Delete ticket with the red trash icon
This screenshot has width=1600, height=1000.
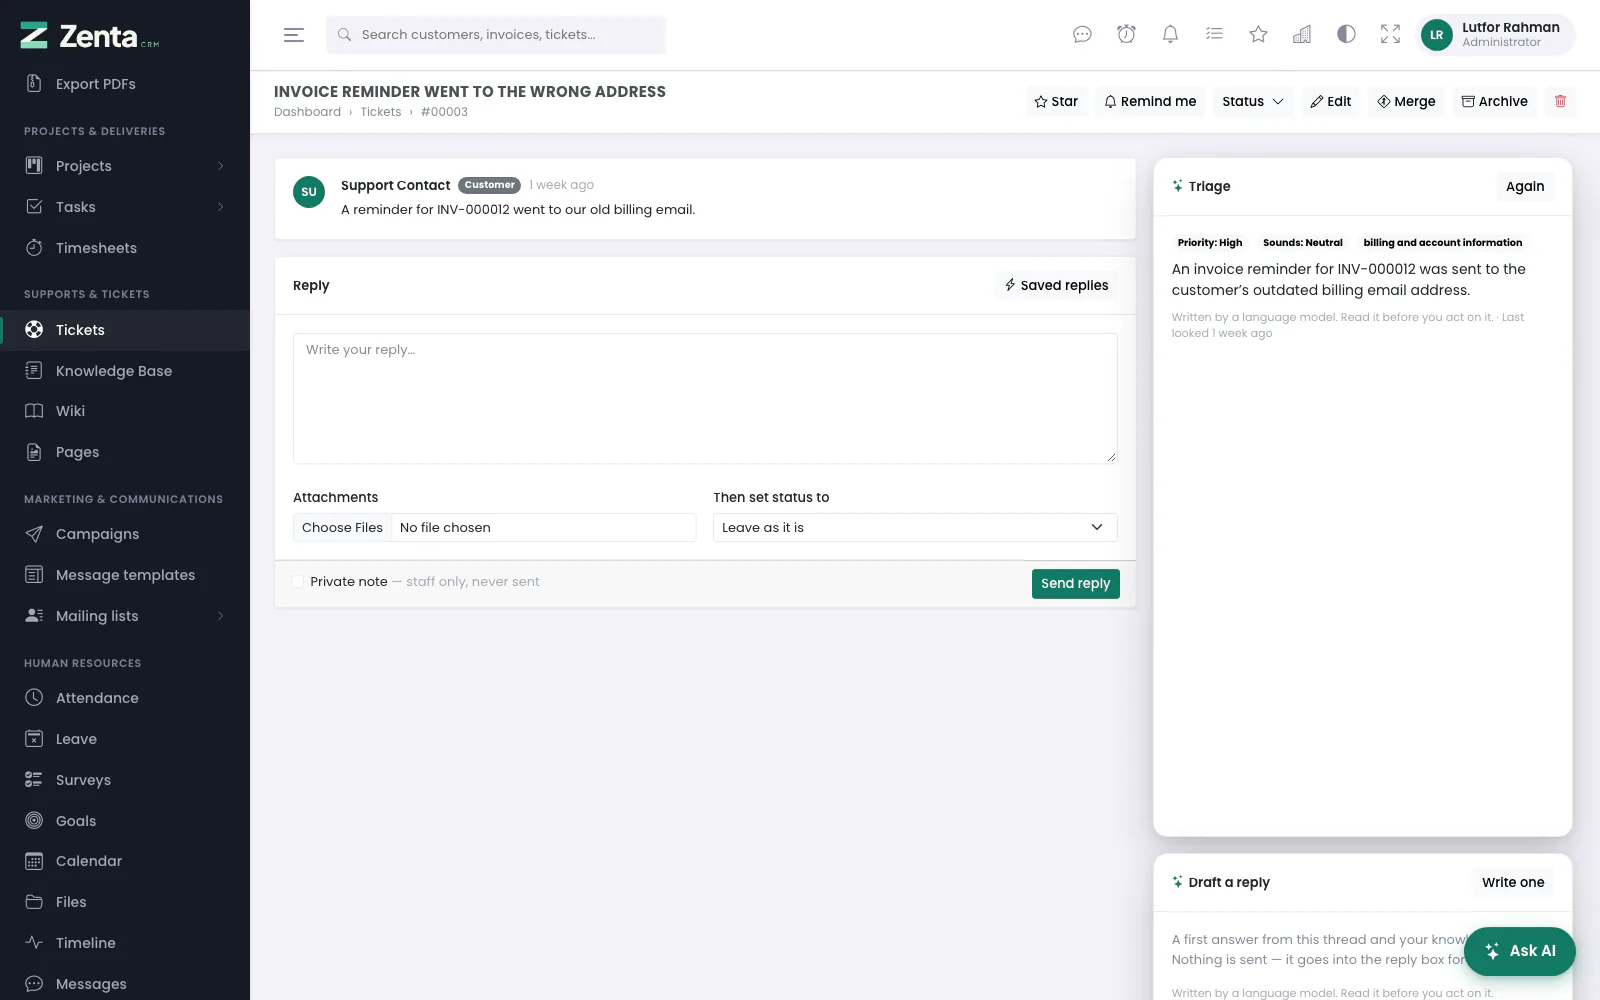click(x=1560, y=101)
